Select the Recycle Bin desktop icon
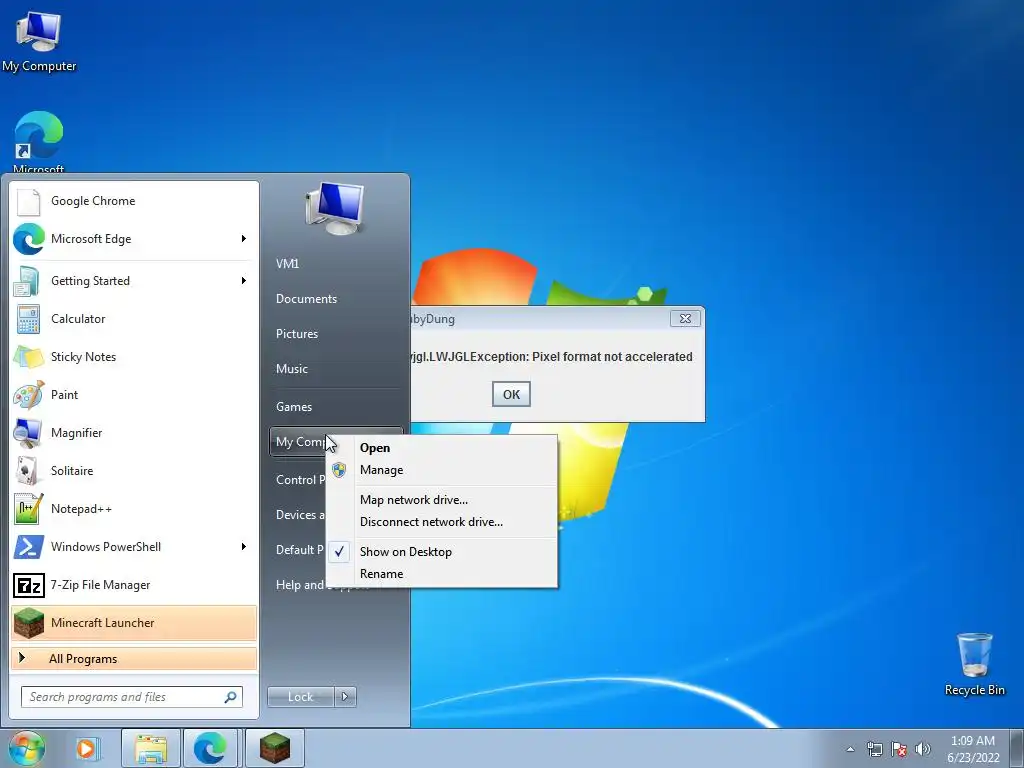This screenshot has width=1024, height=768. pyautogui.click(x=974, y=664)
